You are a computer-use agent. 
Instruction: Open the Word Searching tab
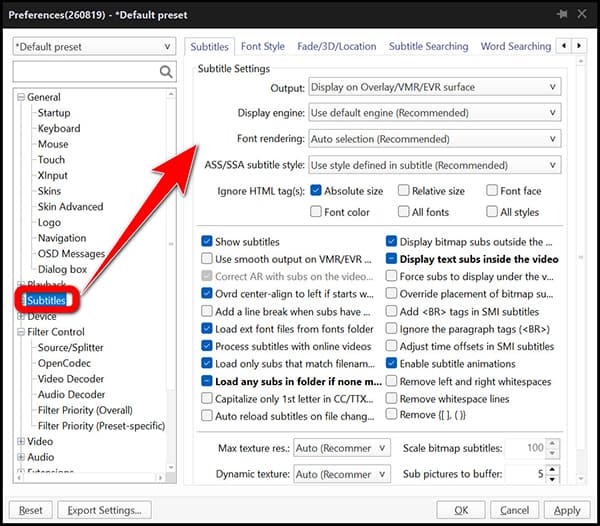click(x=515, y=46)
